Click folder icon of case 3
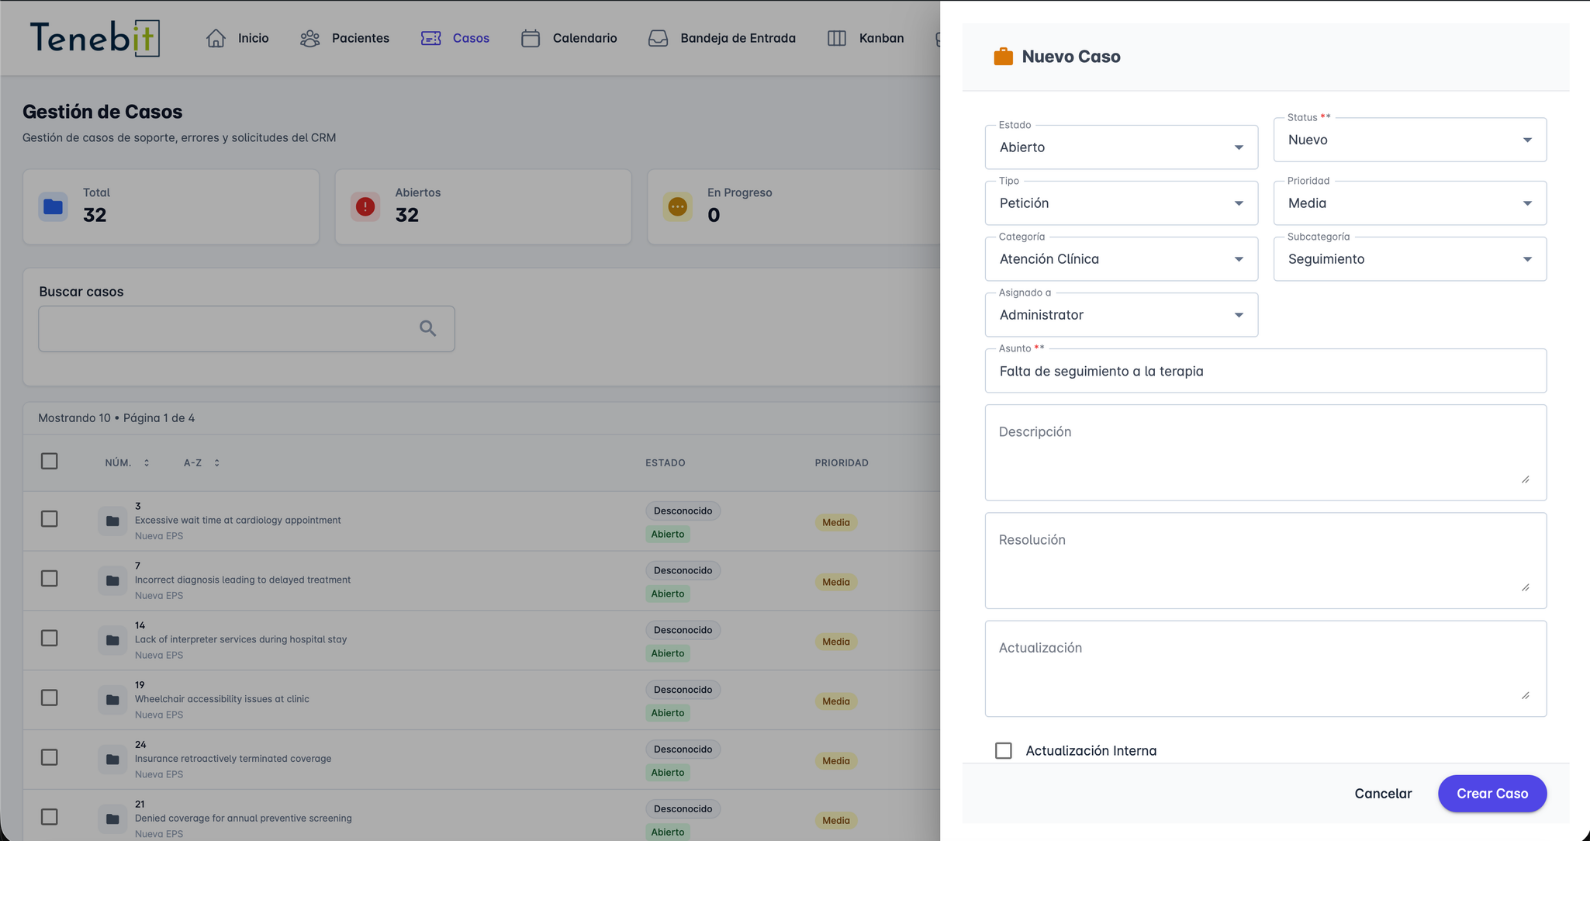The width and height of the screenshot is (1590, 900). [112, 521]
